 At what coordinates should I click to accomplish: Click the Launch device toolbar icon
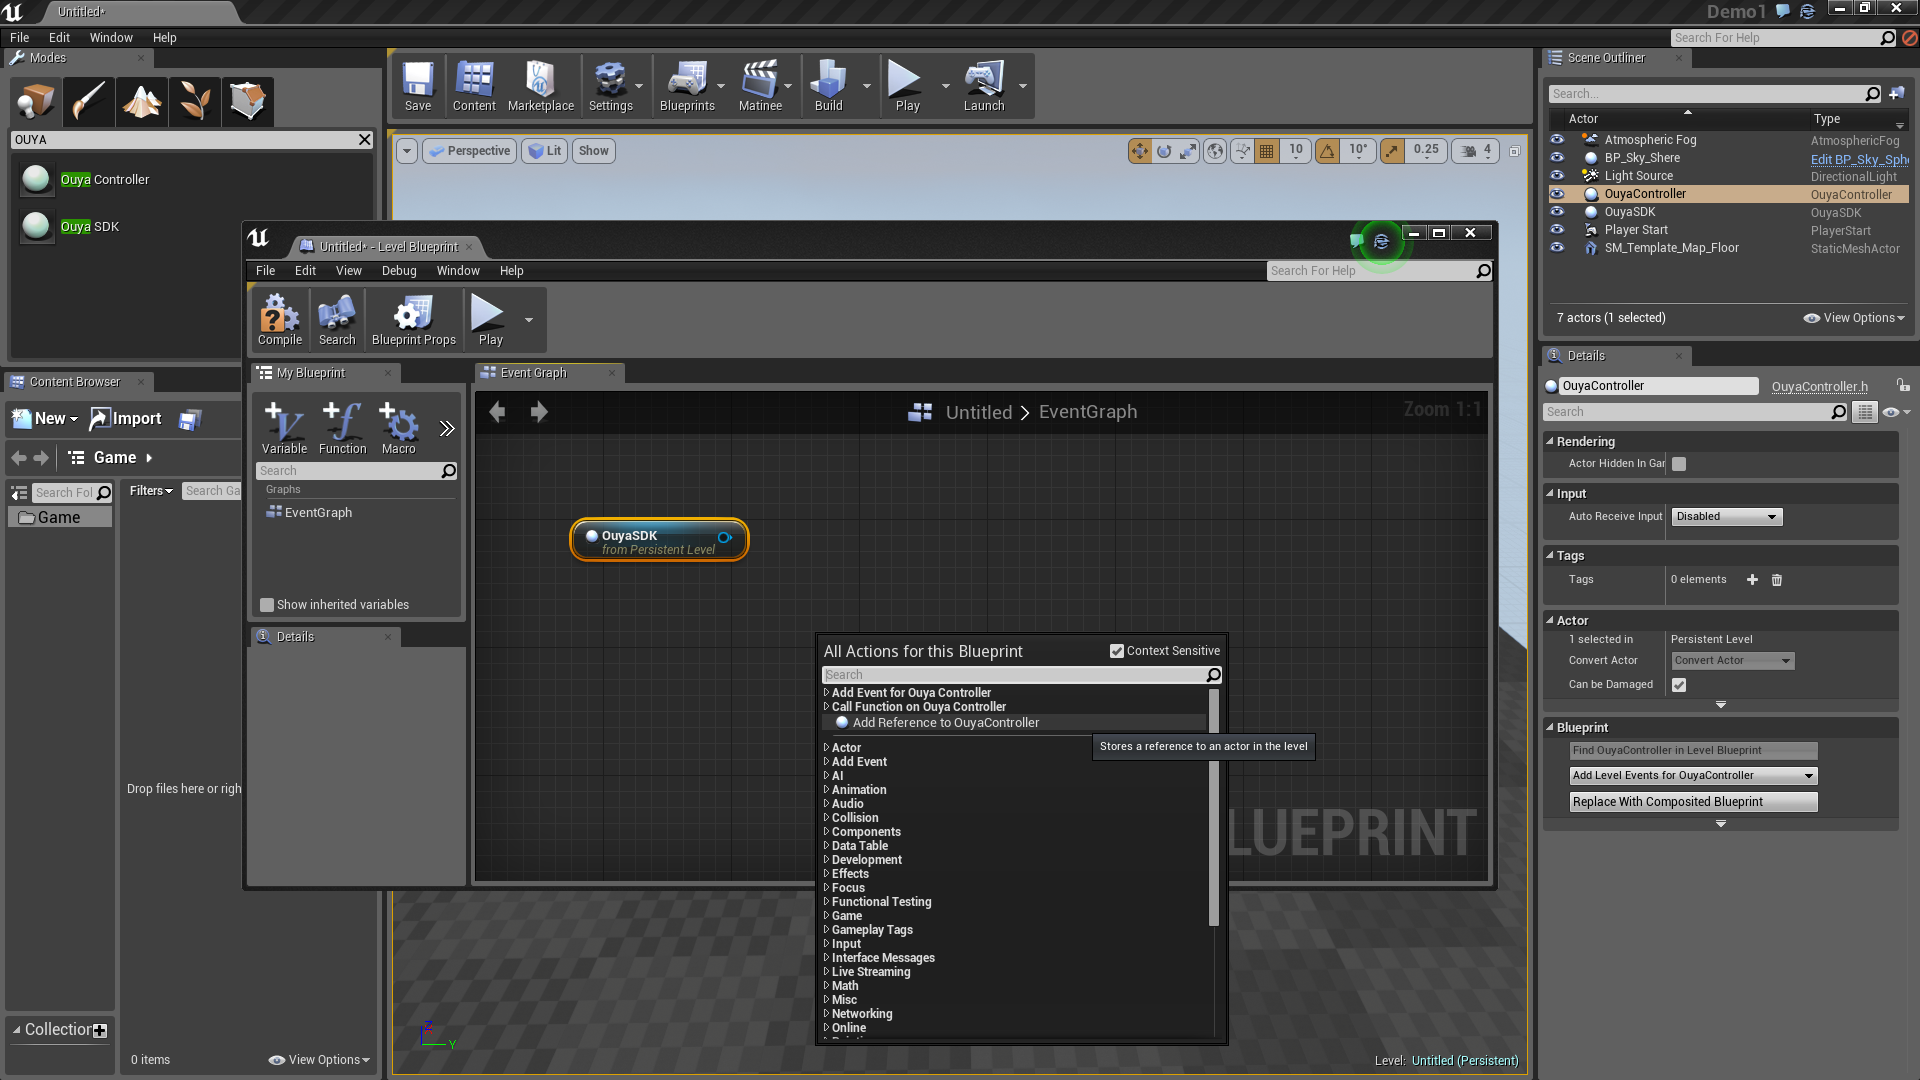pos(983,80)
